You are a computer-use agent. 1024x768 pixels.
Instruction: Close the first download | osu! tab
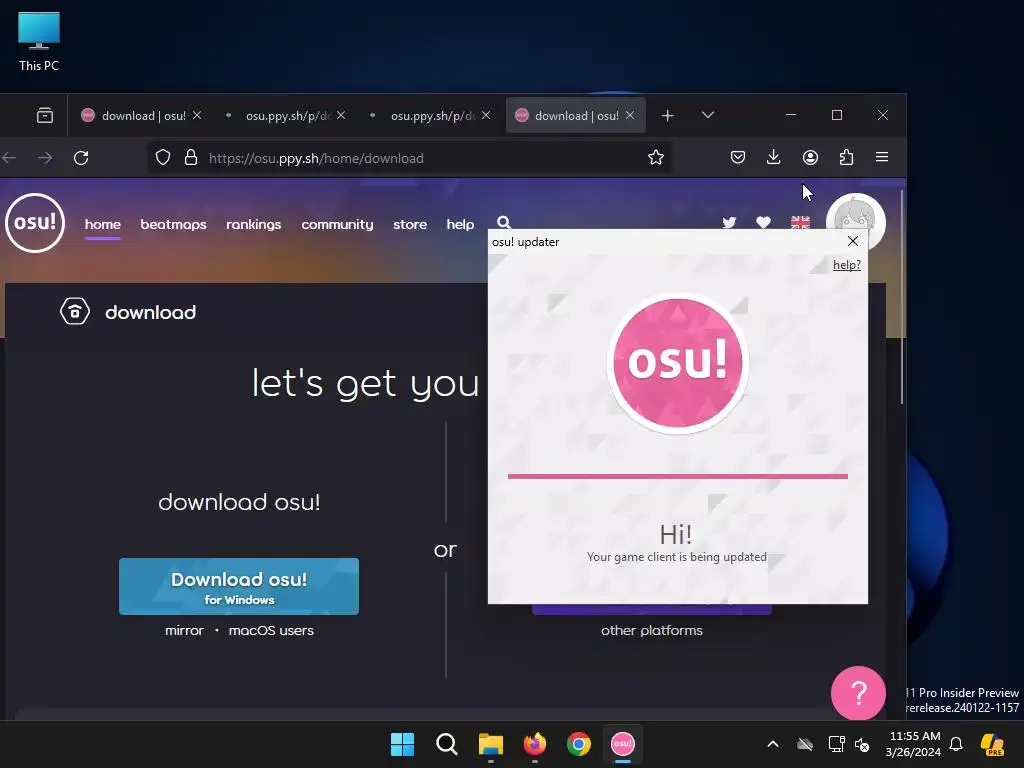(x=197, y=115)
